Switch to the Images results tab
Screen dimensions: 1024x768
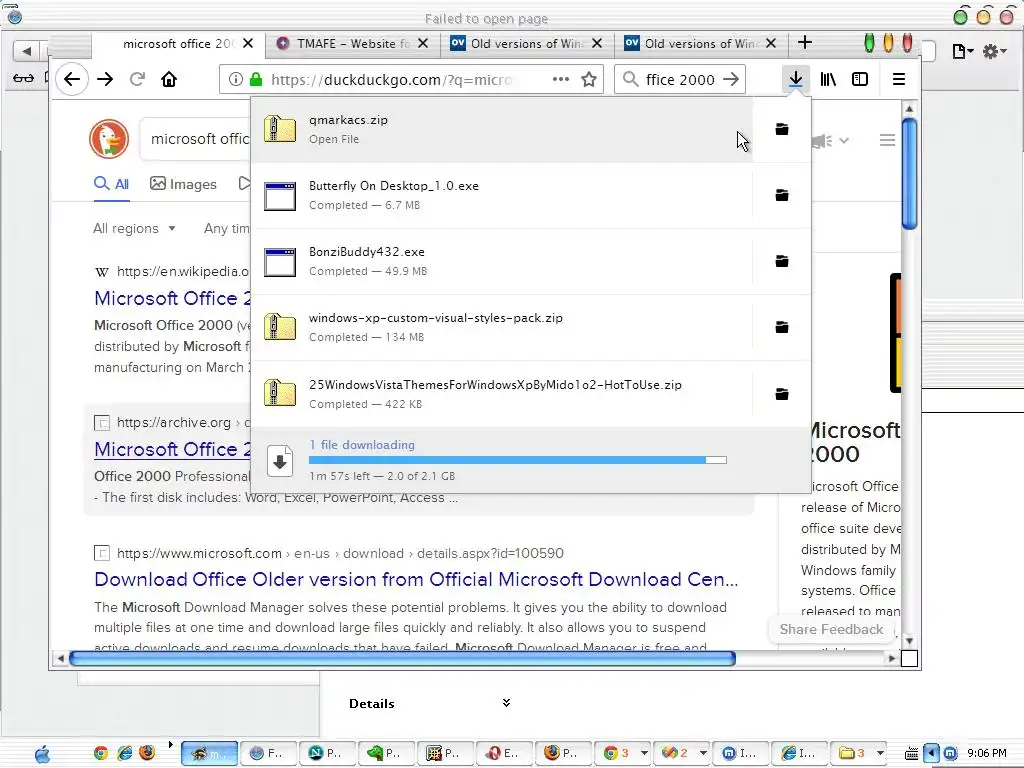click(x=184, y=184)
